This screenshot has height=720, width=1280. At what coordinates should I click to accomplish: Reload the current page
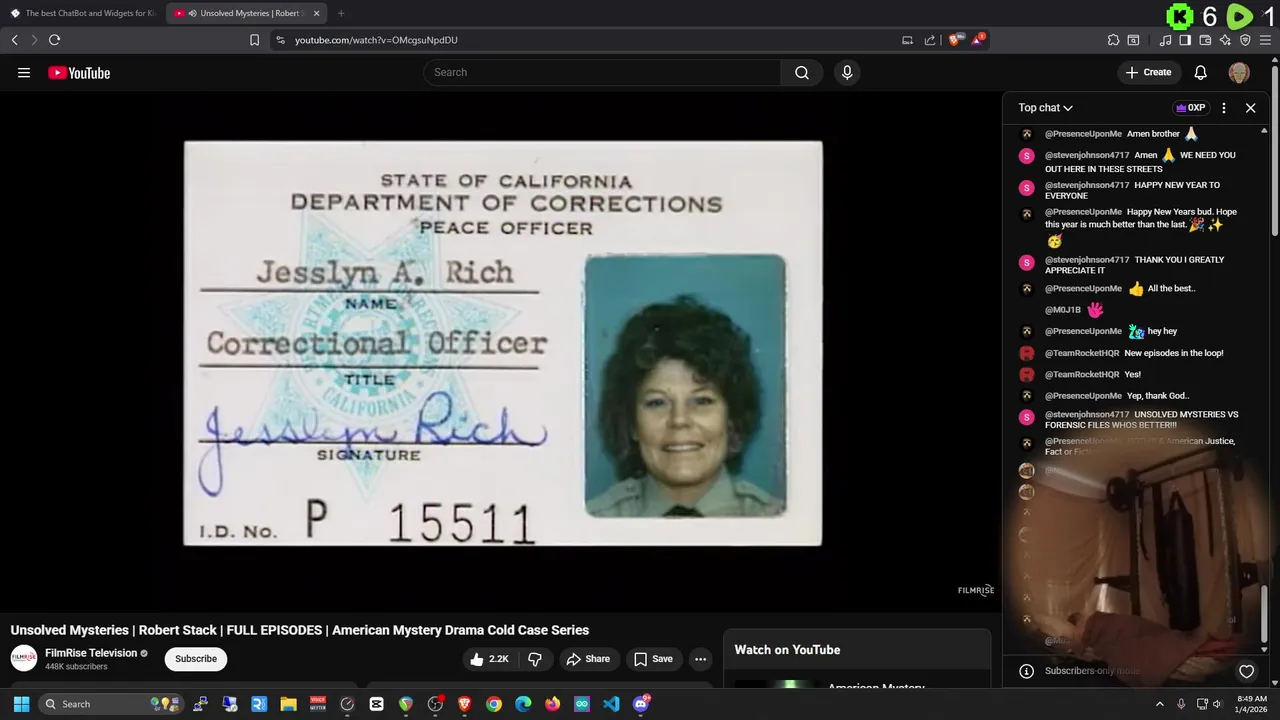pyautogui.click(x=54, y=40)
